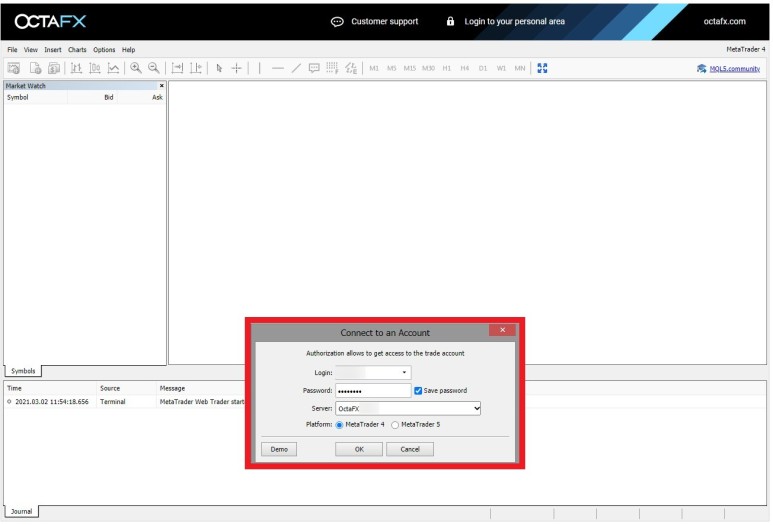Toggle chart shift icon

pos(196,68)
